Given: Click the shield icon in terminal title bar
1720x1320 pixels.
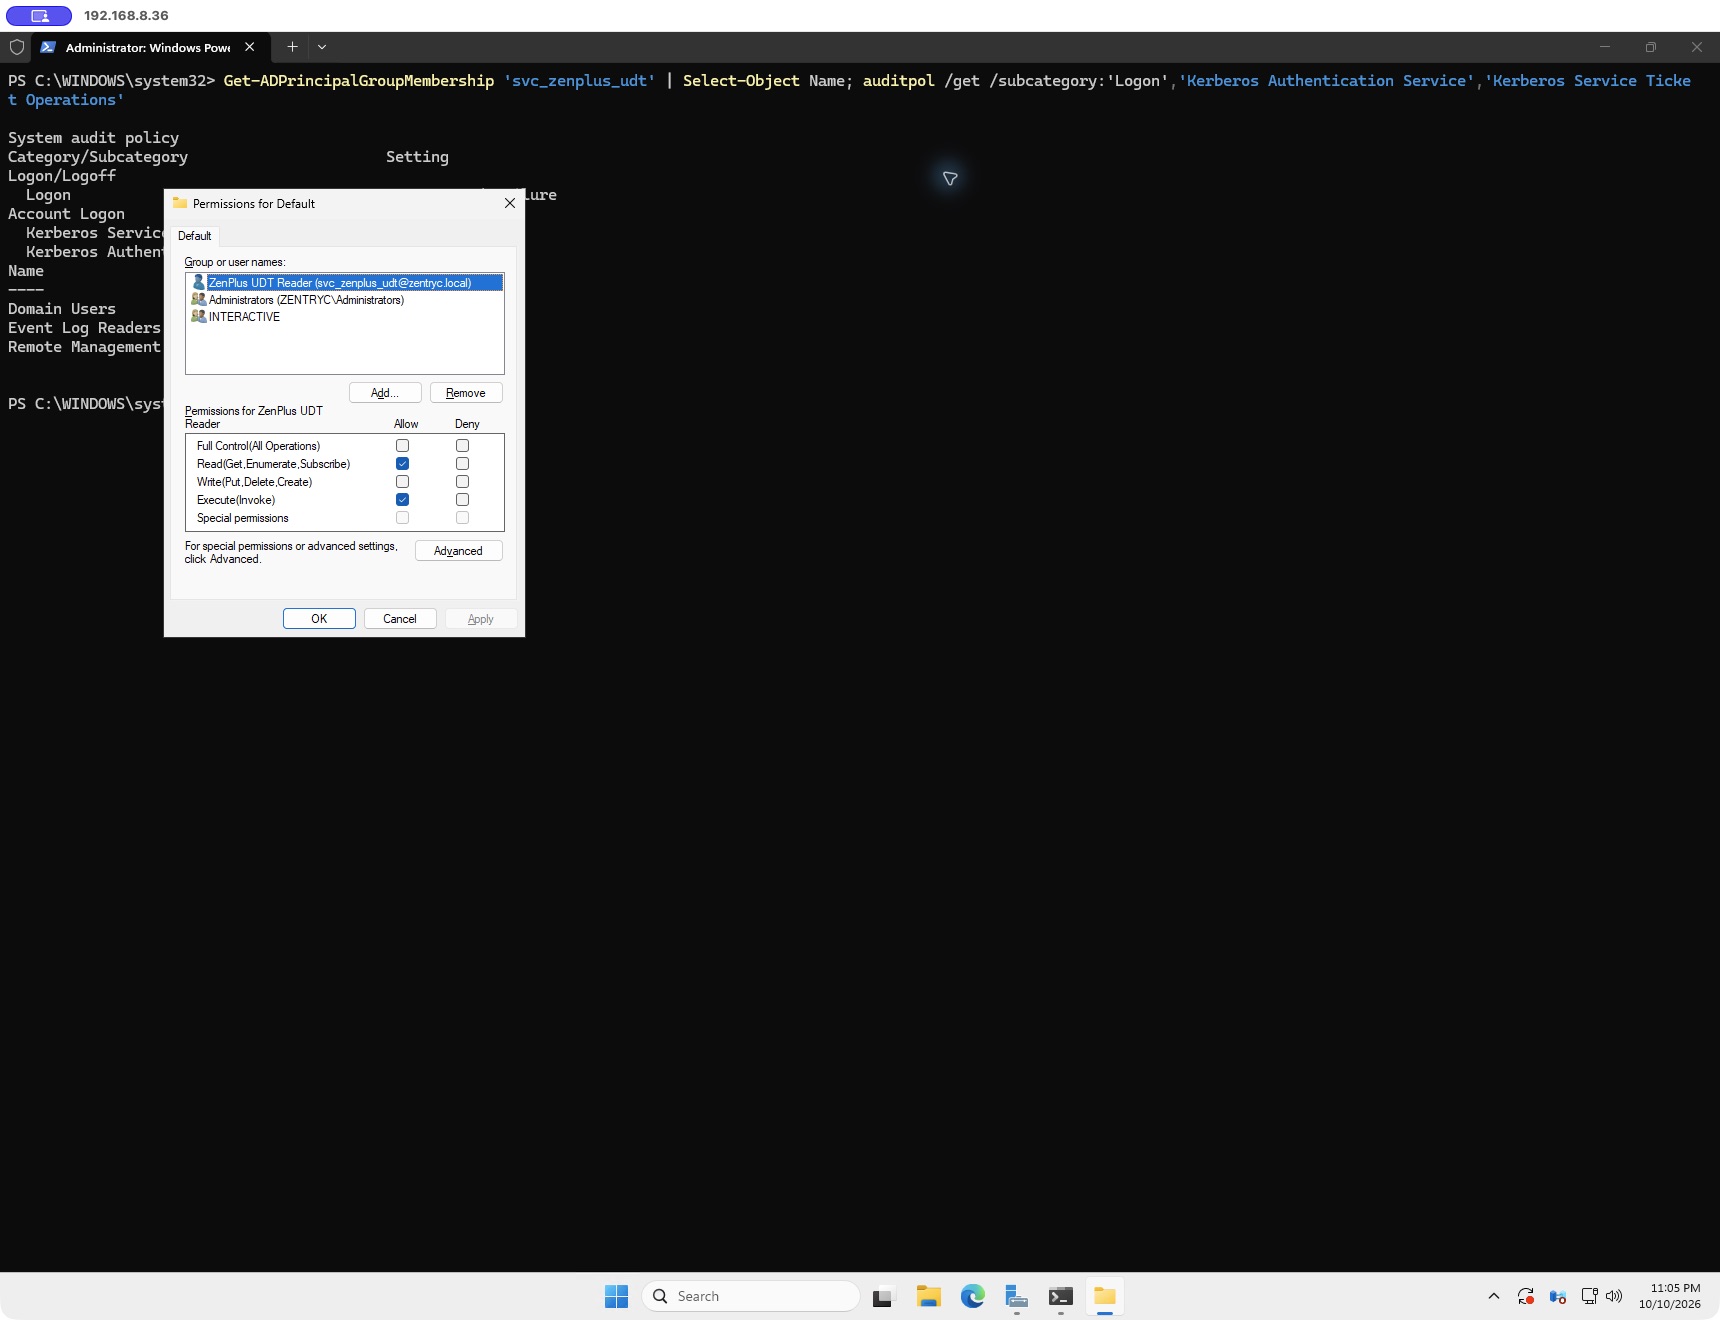Looking at the screenshot, I should click(17, 47).
